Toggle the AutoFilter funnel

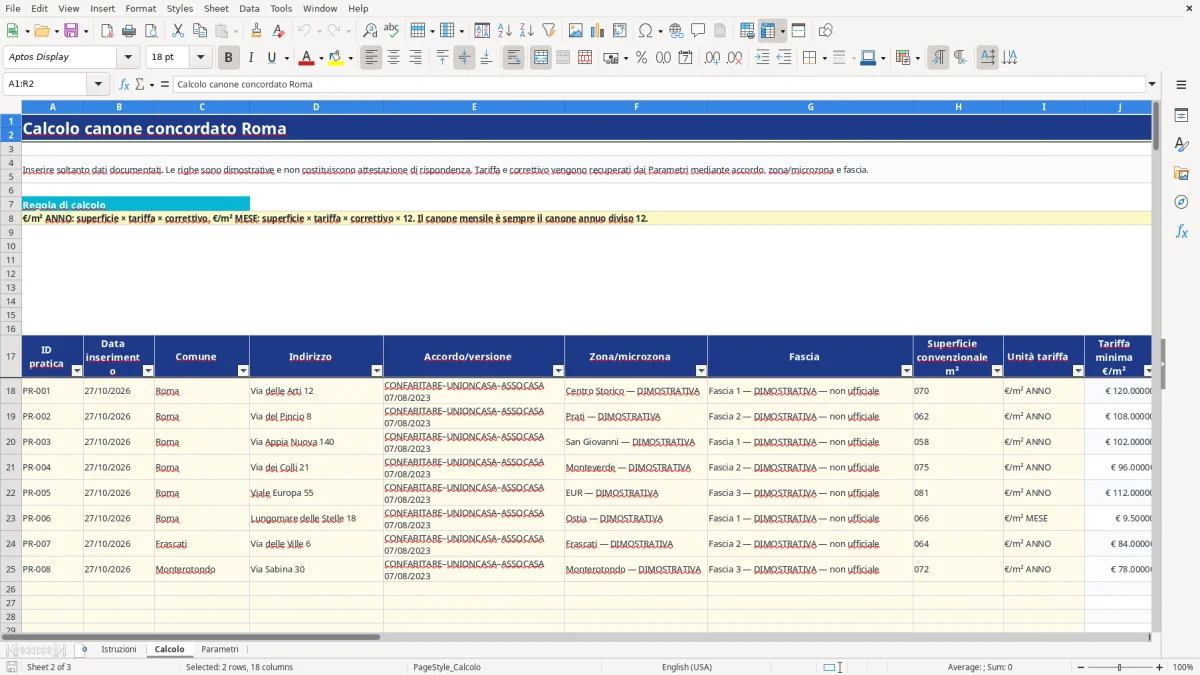pos(548,31)
